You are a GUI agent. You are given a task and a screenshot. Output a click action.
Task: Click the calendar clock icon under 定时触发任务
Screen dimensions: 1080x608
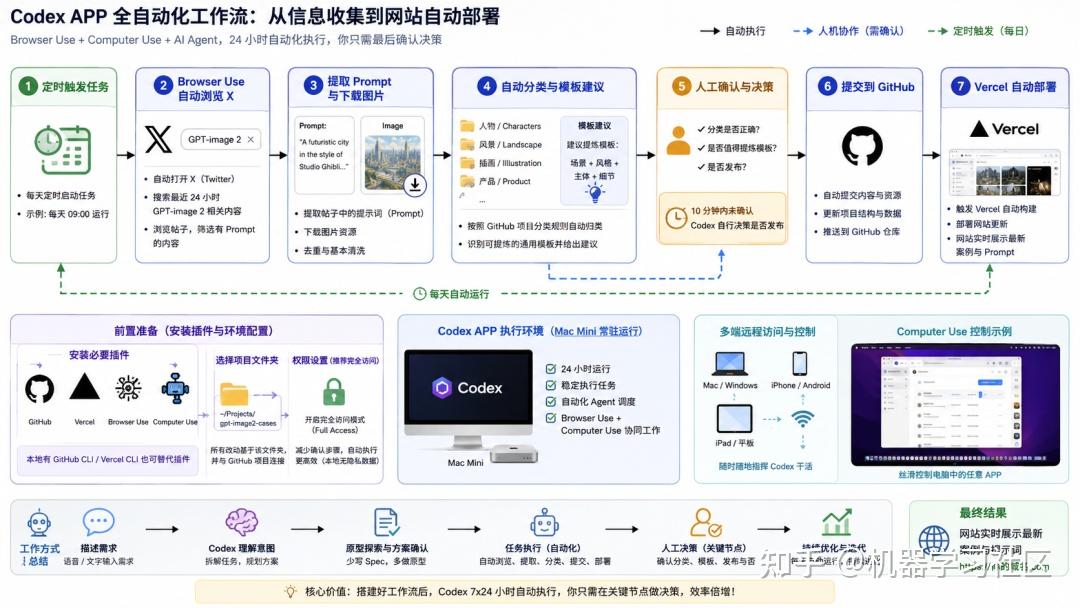point(63,149)
